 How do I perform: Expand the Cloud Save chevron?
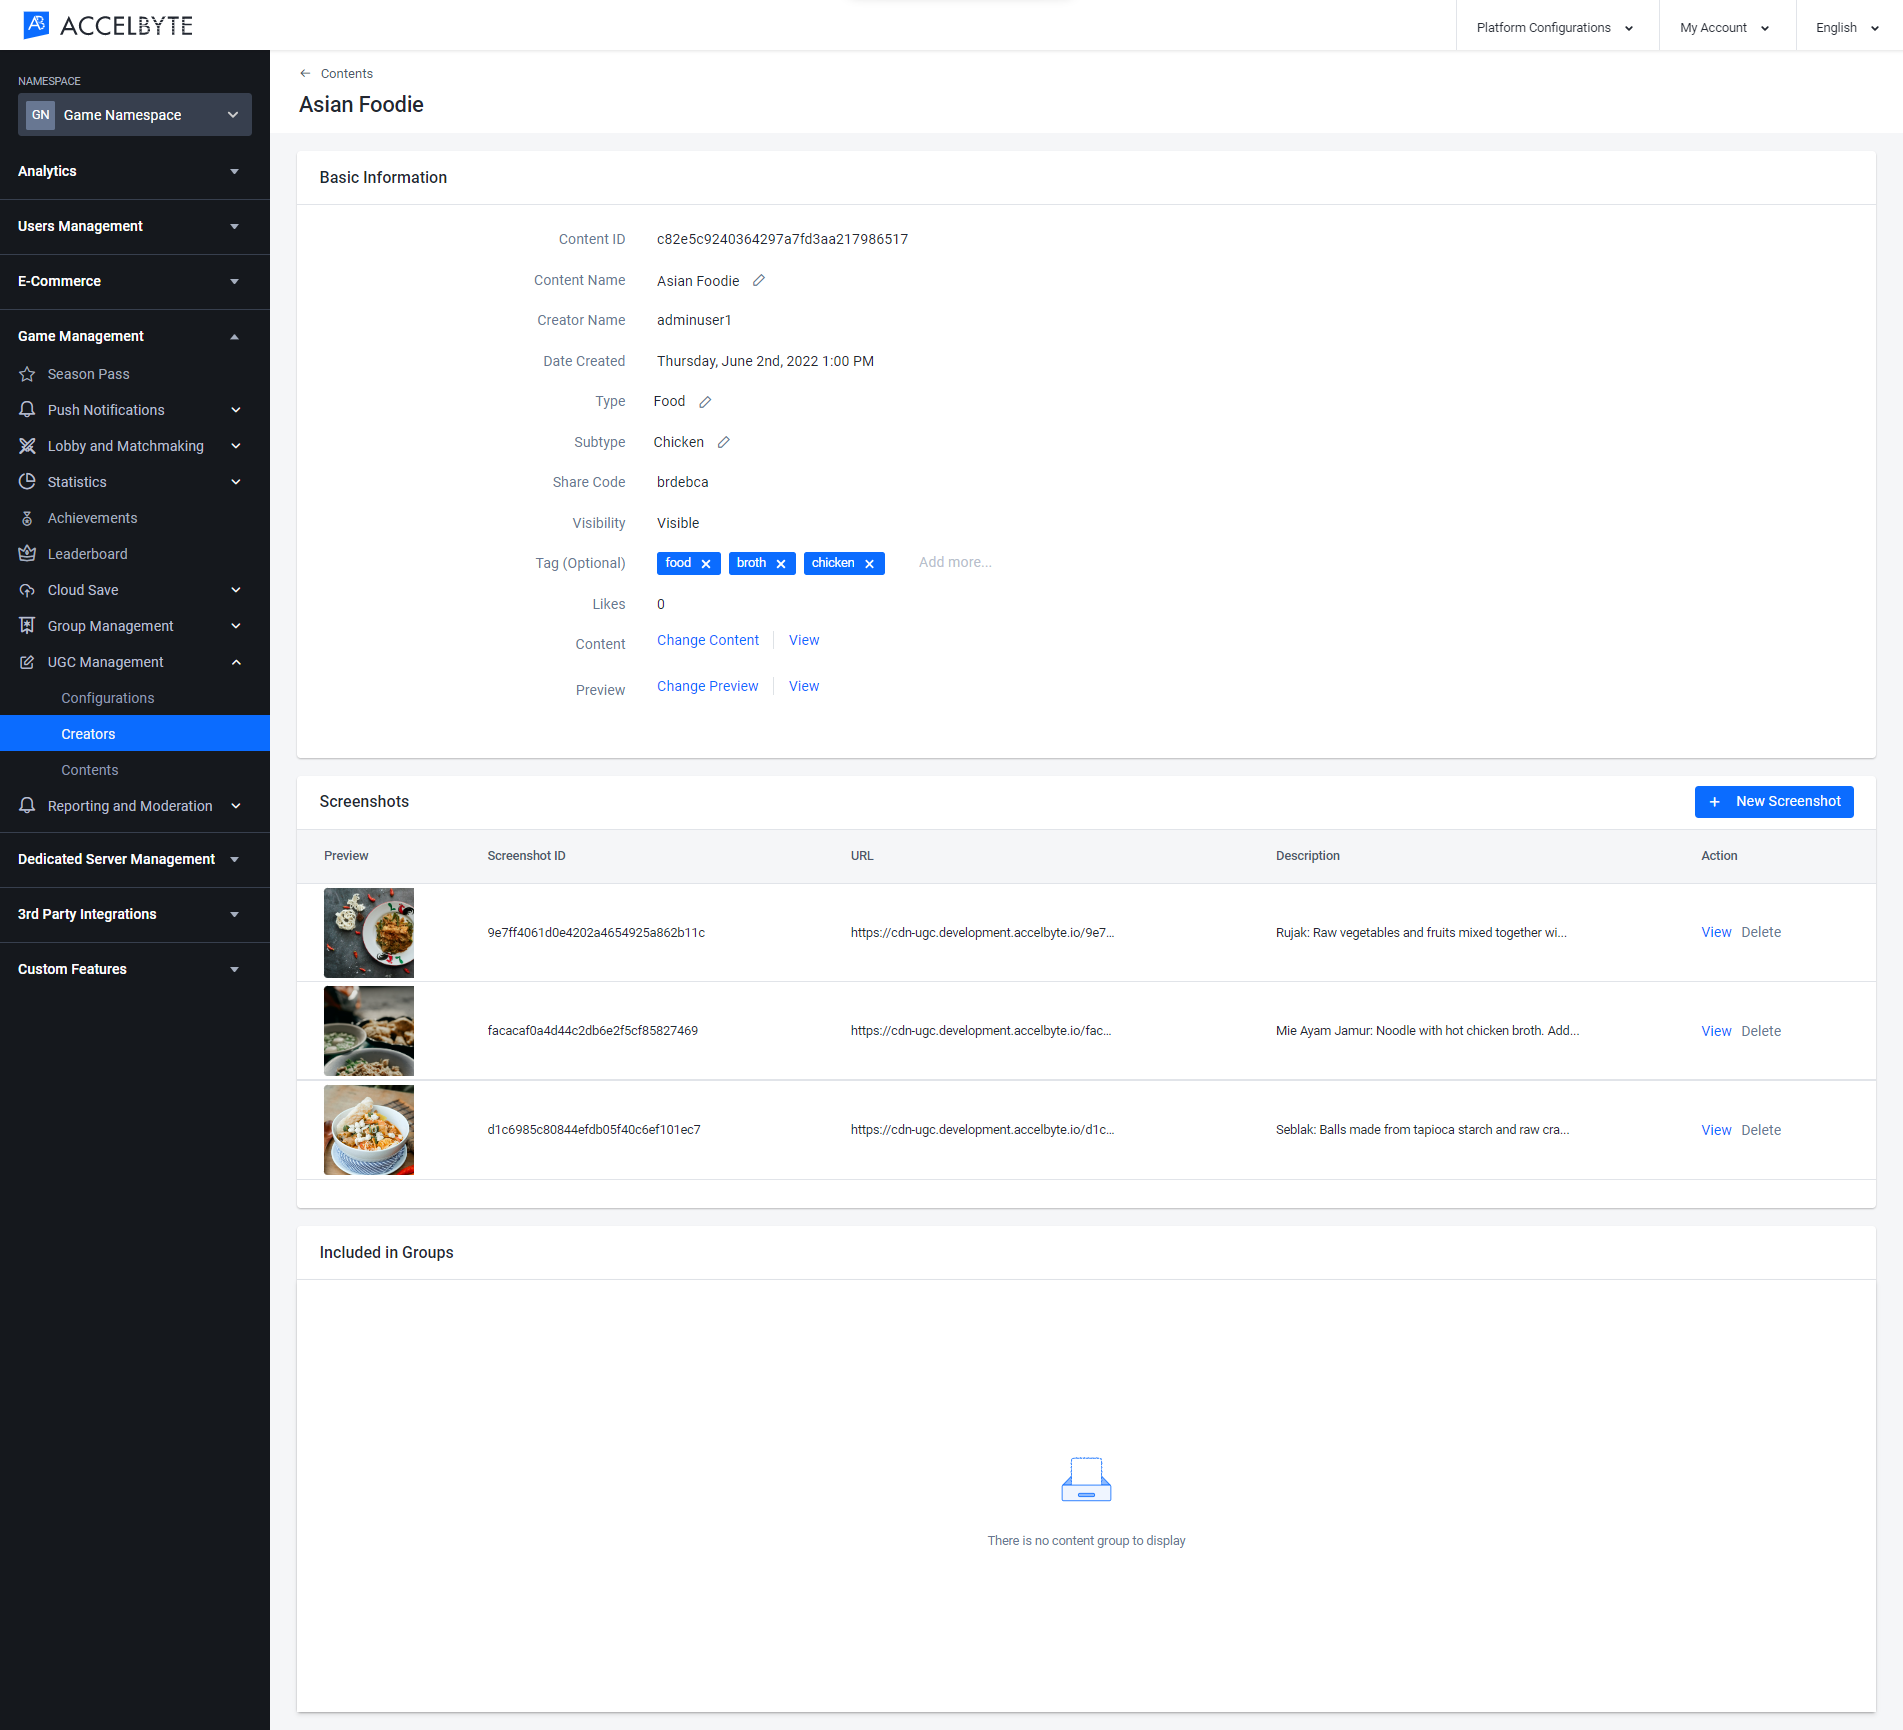pyautogui.click(x=236, y=590)
